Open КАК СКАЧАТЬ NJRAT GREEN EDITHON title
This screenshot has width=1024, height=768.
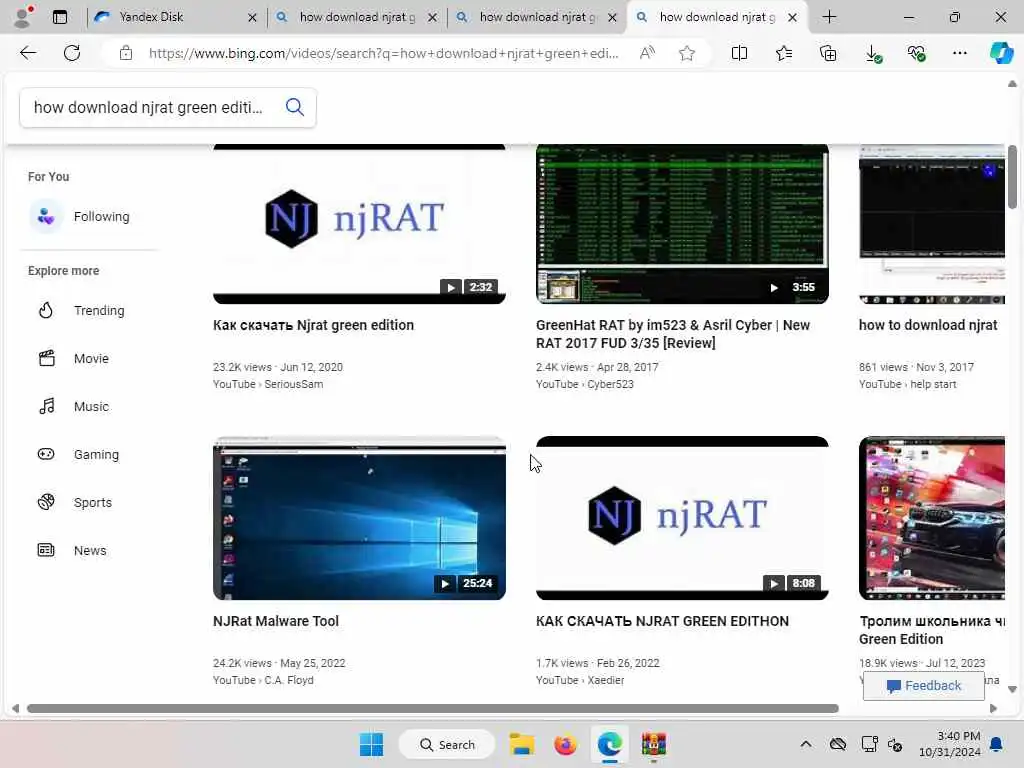[x=662, y=621]
